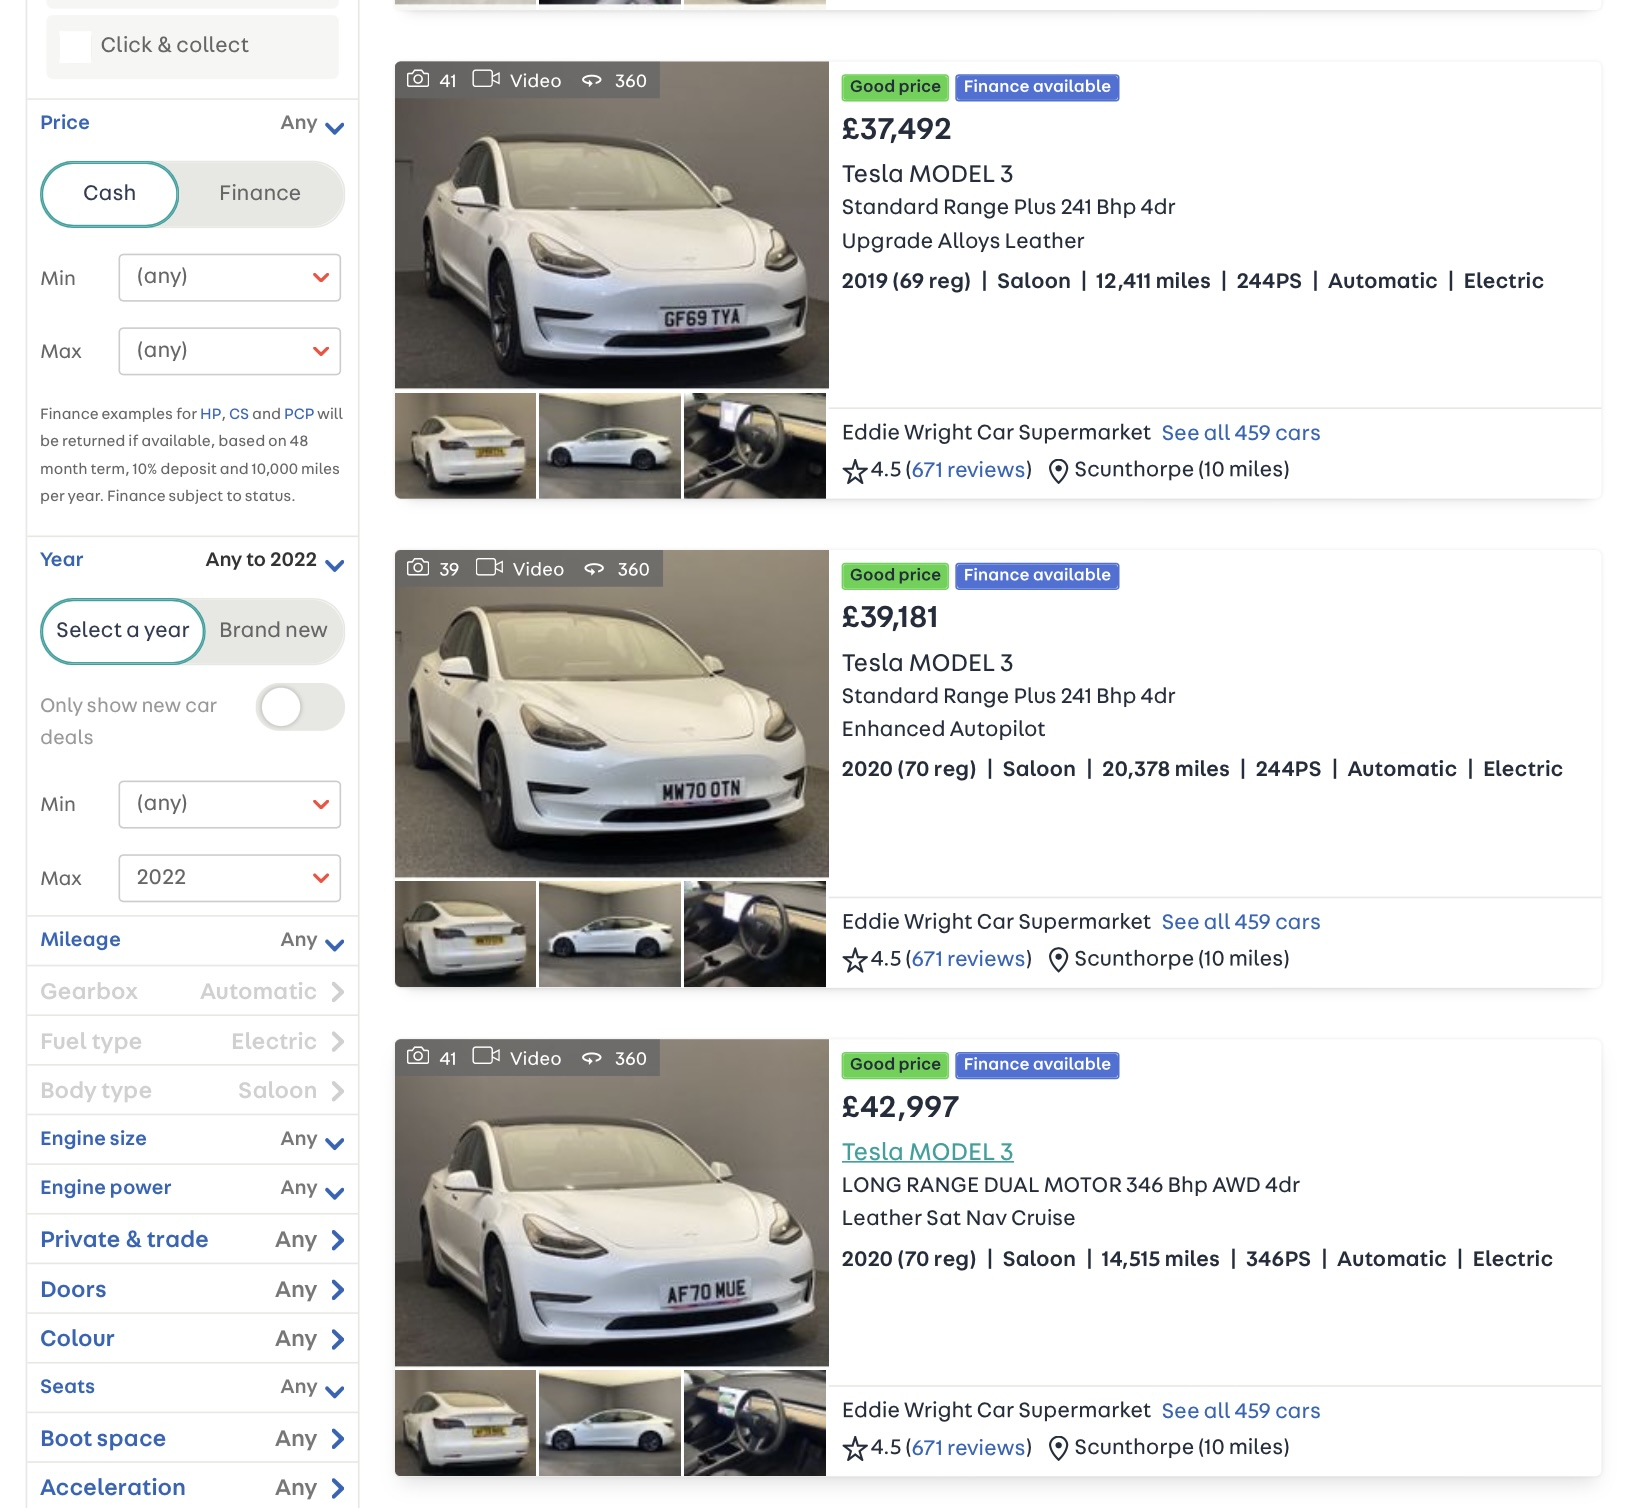Open 671 reviews on the £37,492 listing
The image size is (1640, 1508).
click(968, 470)
